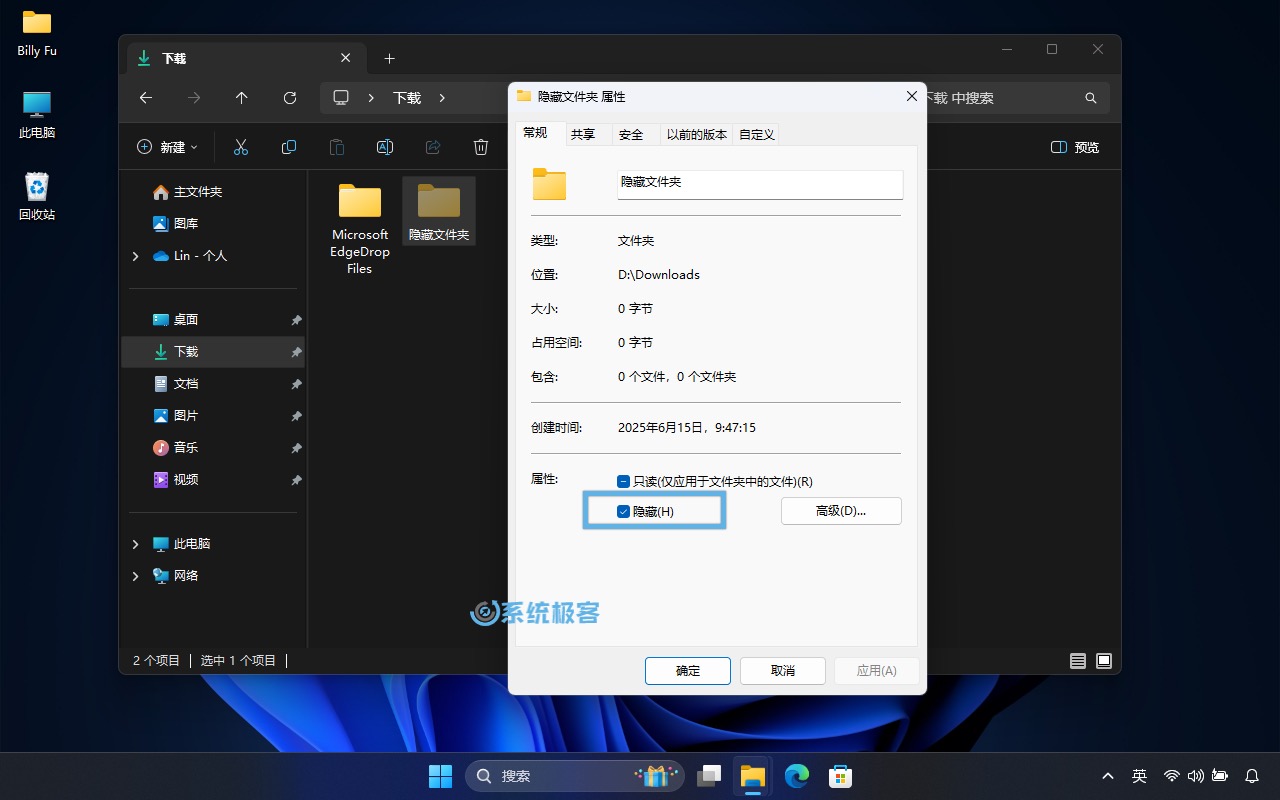Switch to the 共享 (Sharing) tab
1280x800 pixels.
[x=583, y=134]
